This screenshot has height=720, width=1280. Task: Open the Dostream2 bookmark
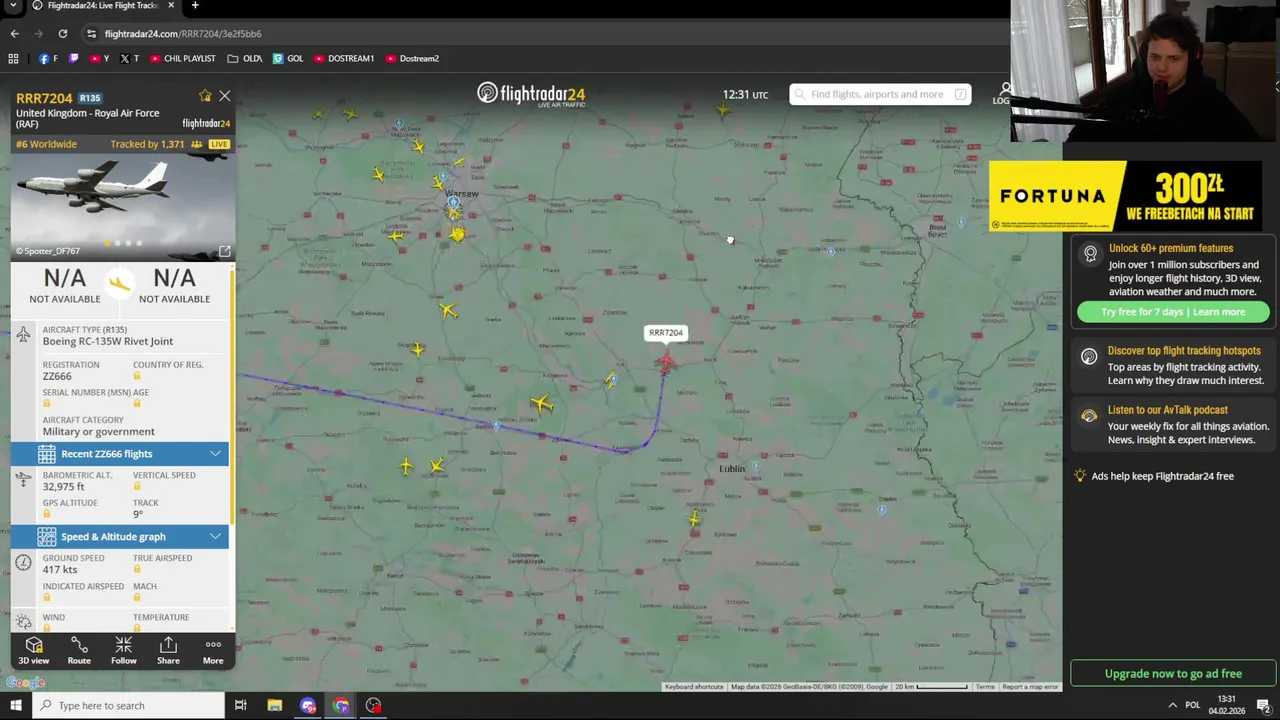(412, 59)
